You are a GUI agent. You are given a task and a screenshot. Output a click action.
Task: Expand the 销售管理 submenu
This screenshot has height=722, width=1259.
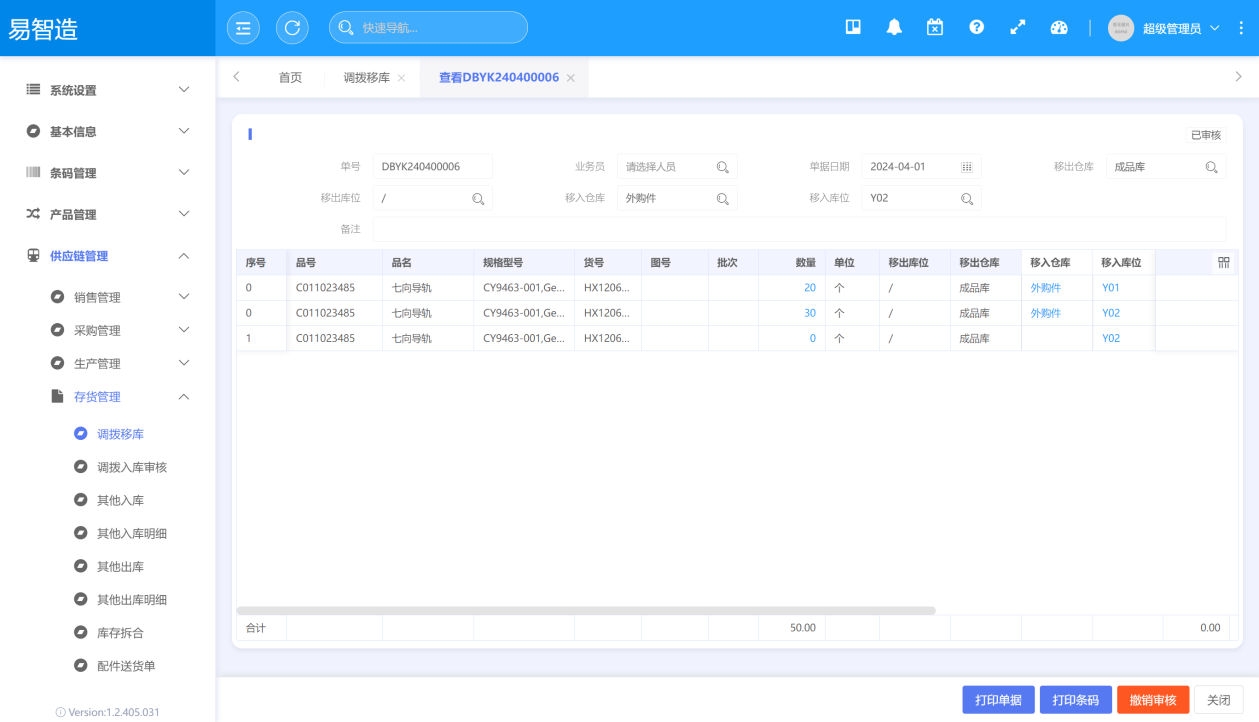tap(119, 297)
